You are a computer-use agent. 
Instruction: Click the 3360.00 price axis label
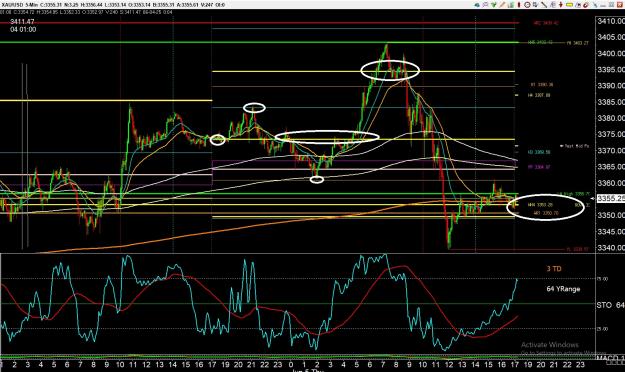611,183
